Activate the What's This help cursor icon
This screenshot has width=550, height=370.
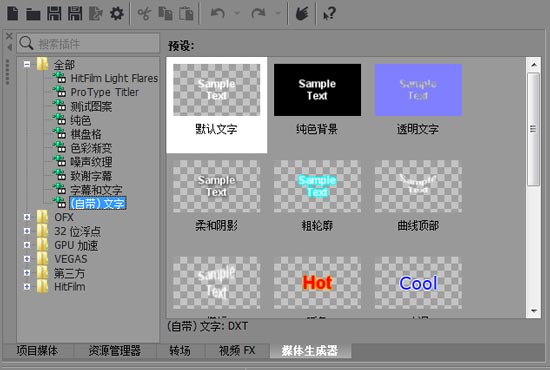(x=329, y=14)
